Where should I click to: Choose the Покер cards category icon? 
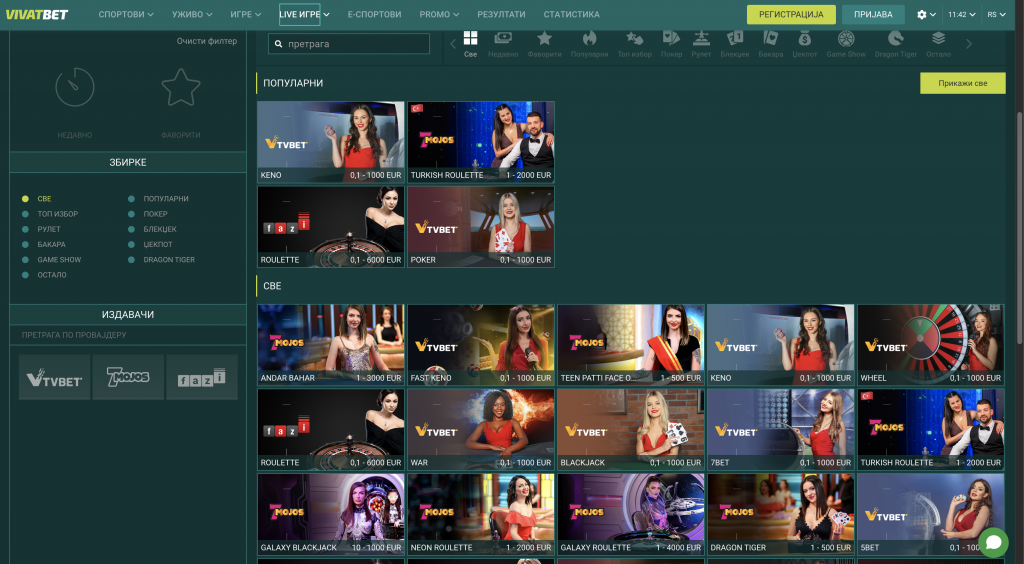click(x=671, y=39)
